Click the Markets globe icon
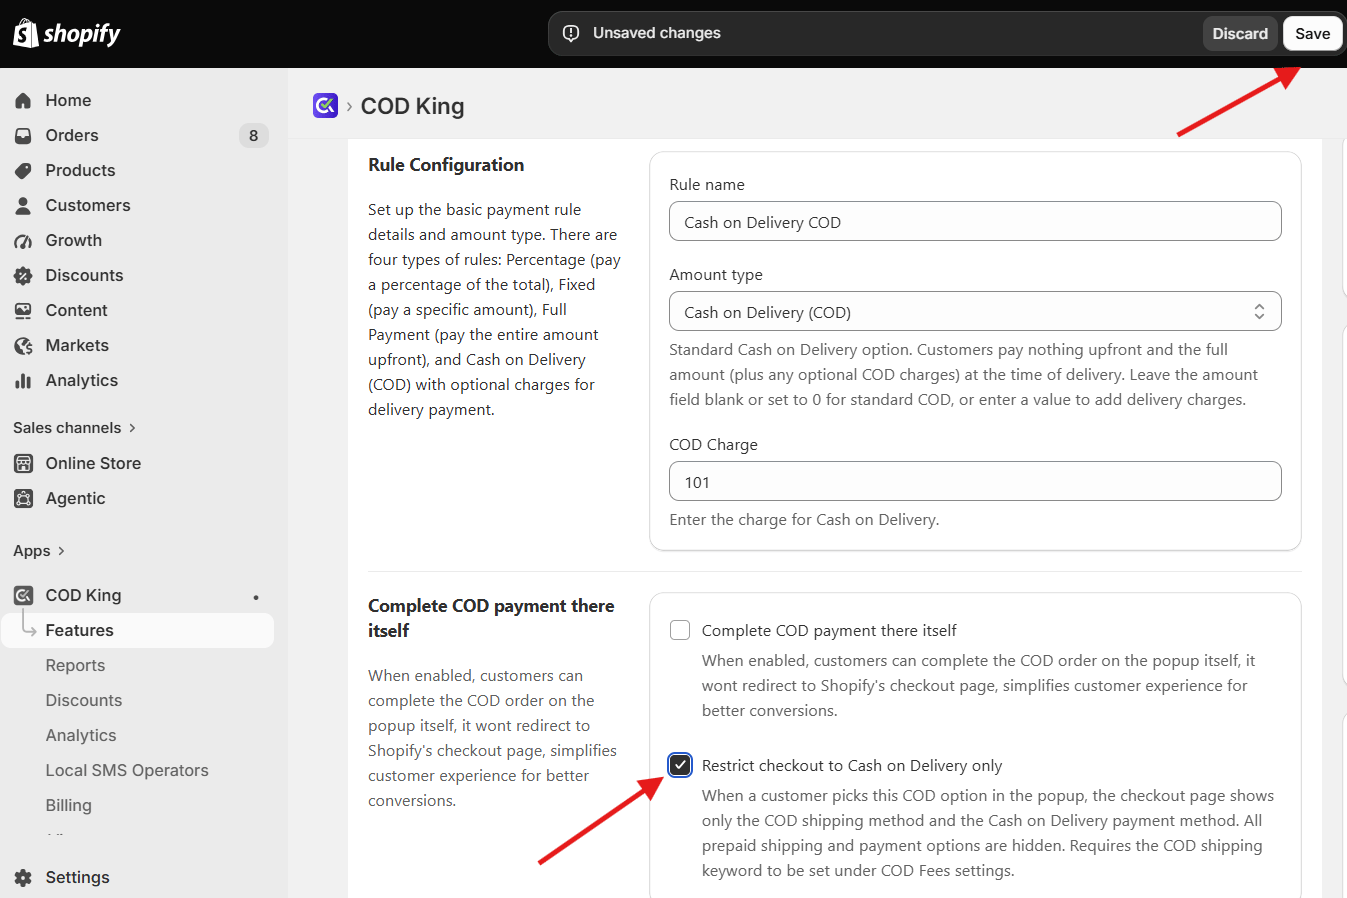The image size is (1347, 898). click(23, 345)
